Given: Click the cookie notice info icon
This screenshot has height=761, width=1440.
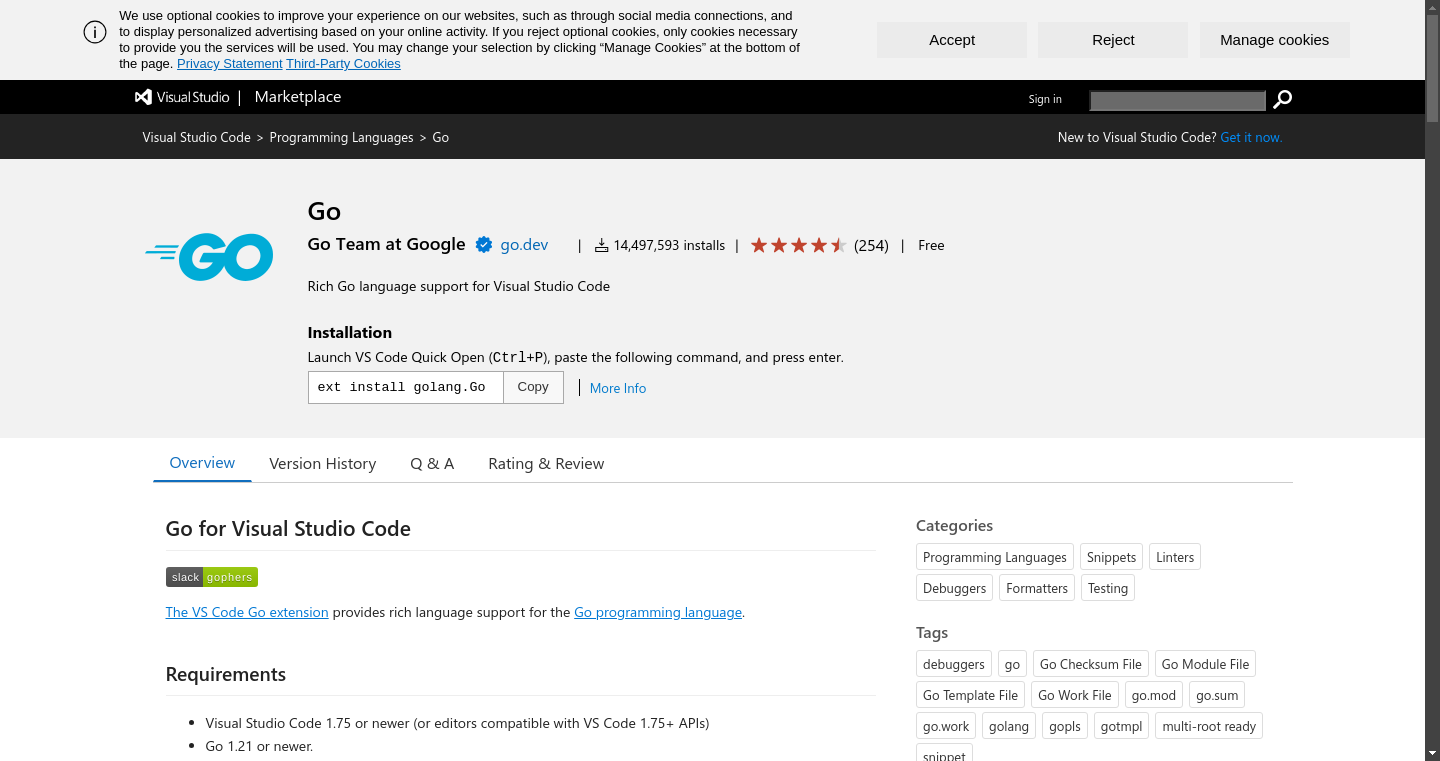Looking at the screenshot, I should tap(95, 32).
